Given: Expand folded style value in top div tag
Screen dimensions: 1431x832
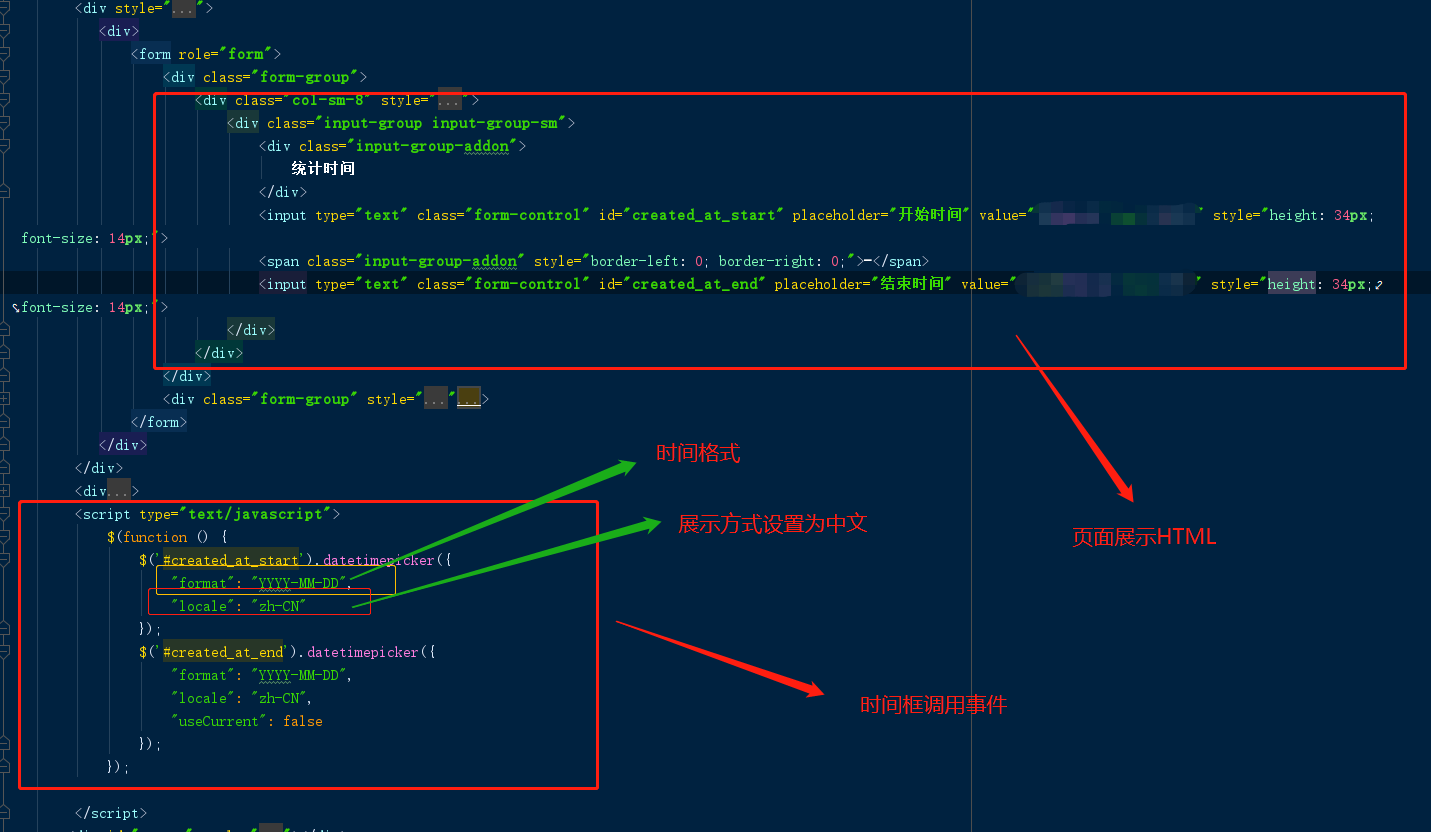Looking at the screenshot, I should point(183,8).
